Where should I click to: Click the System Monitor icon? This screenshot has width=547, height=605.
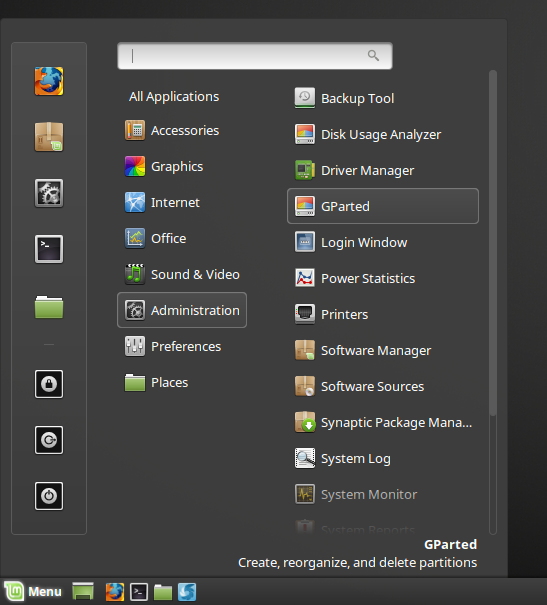click(305, 494)
